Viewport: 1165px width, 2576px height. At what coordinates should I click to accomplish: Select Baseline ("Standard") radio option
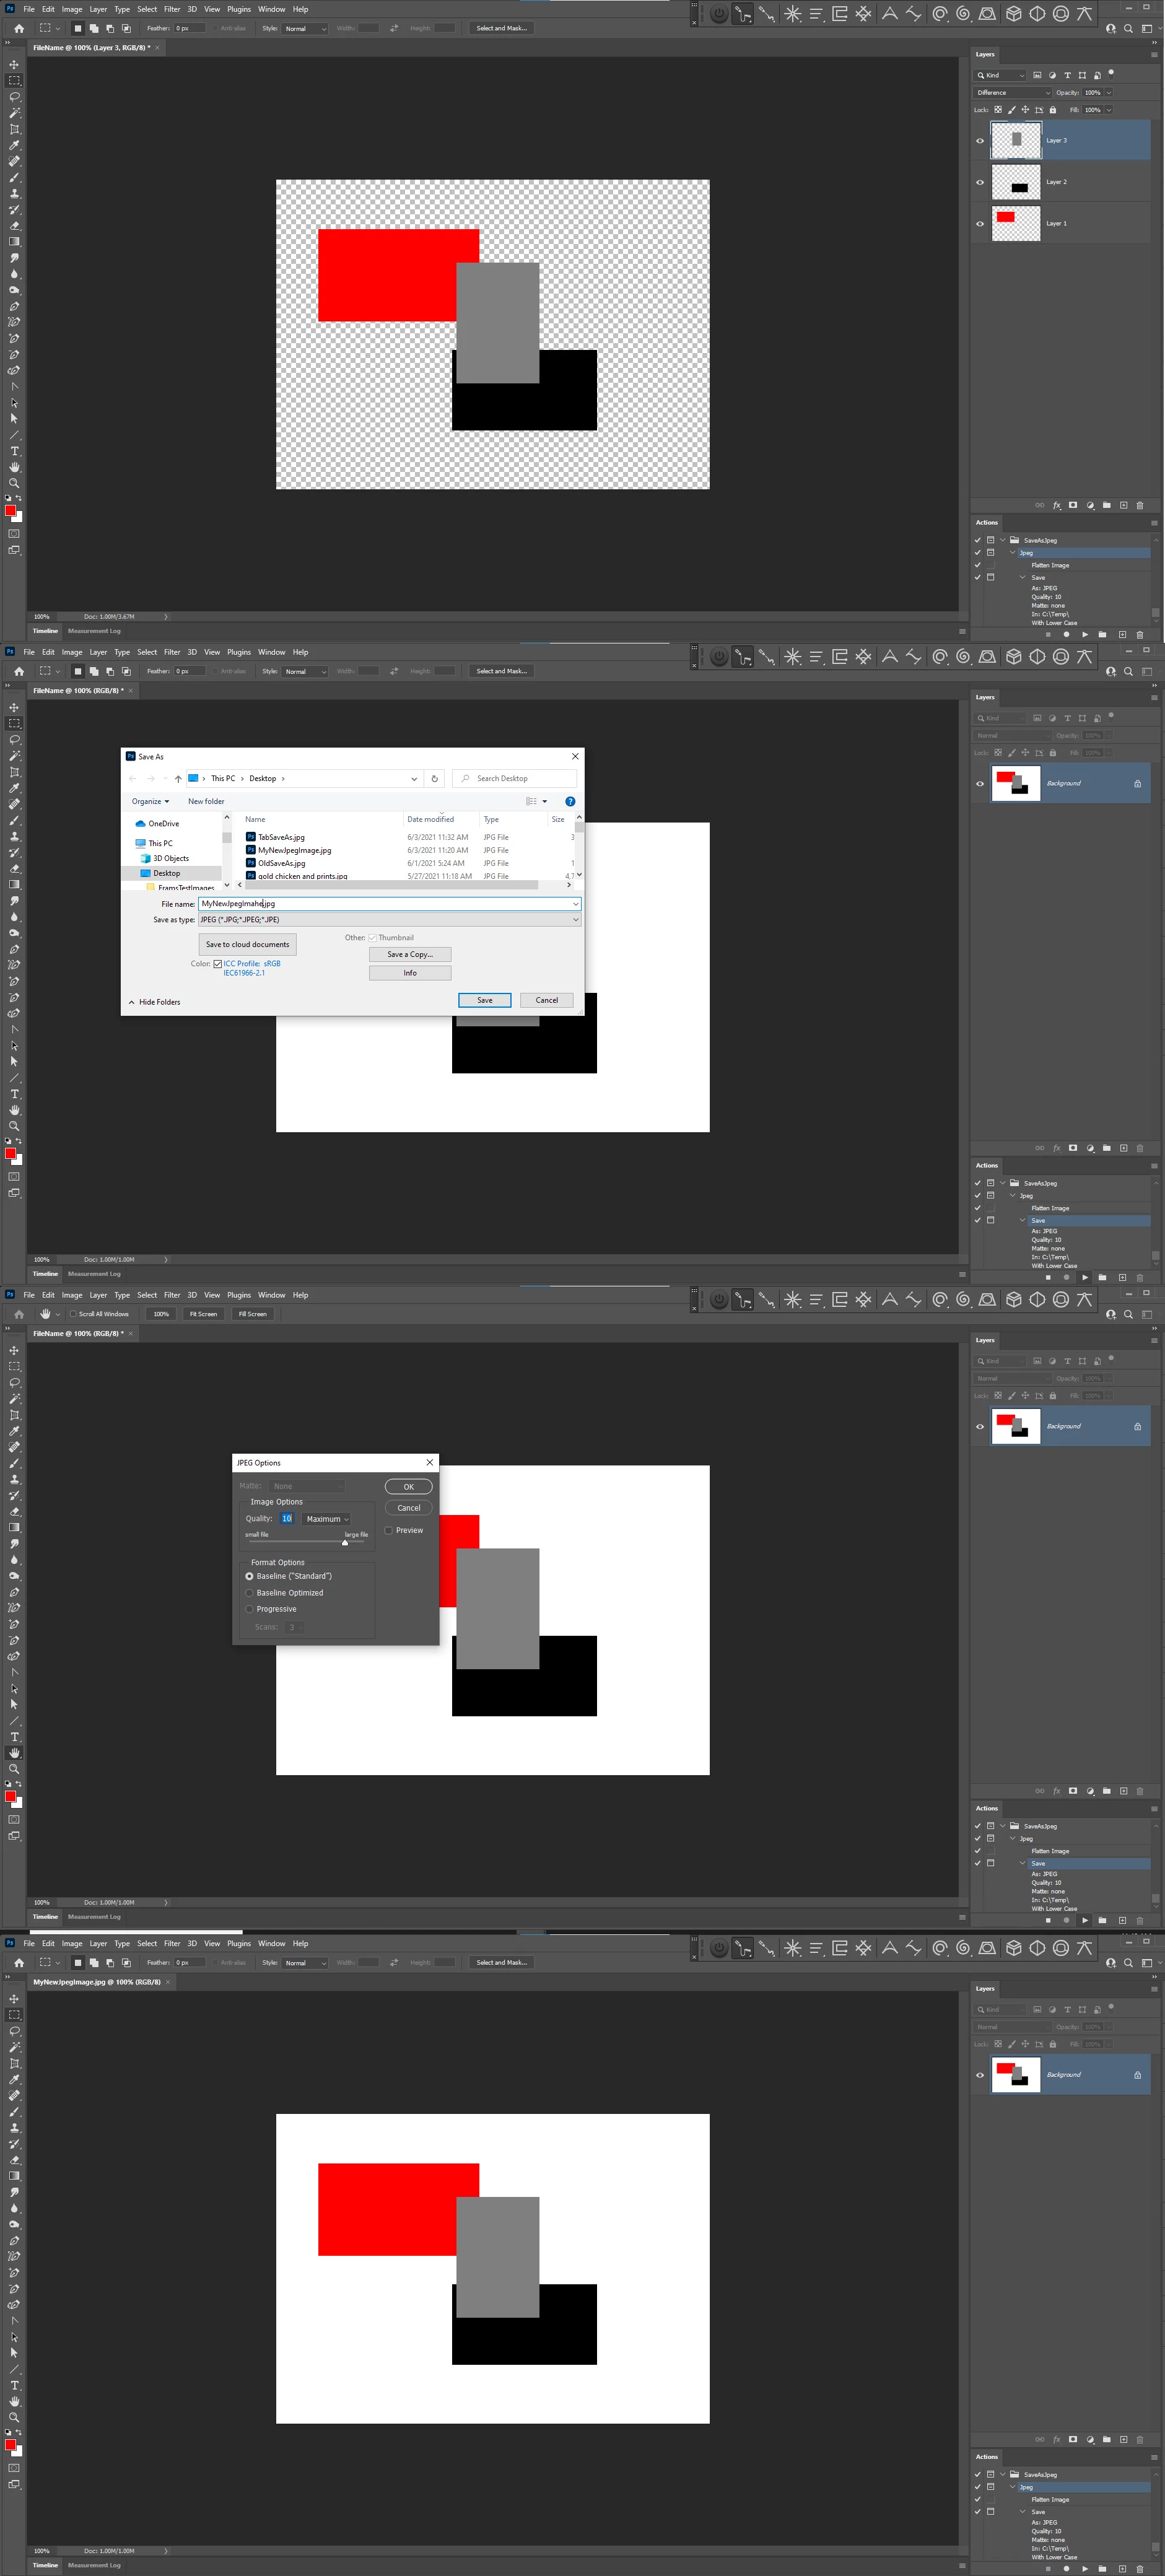[249, 1576]
